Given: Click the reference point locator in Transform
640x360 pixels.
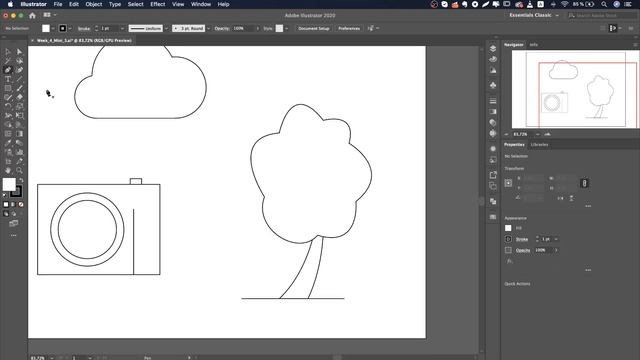Looking at the screenshot, I should [x=508, y=183].
